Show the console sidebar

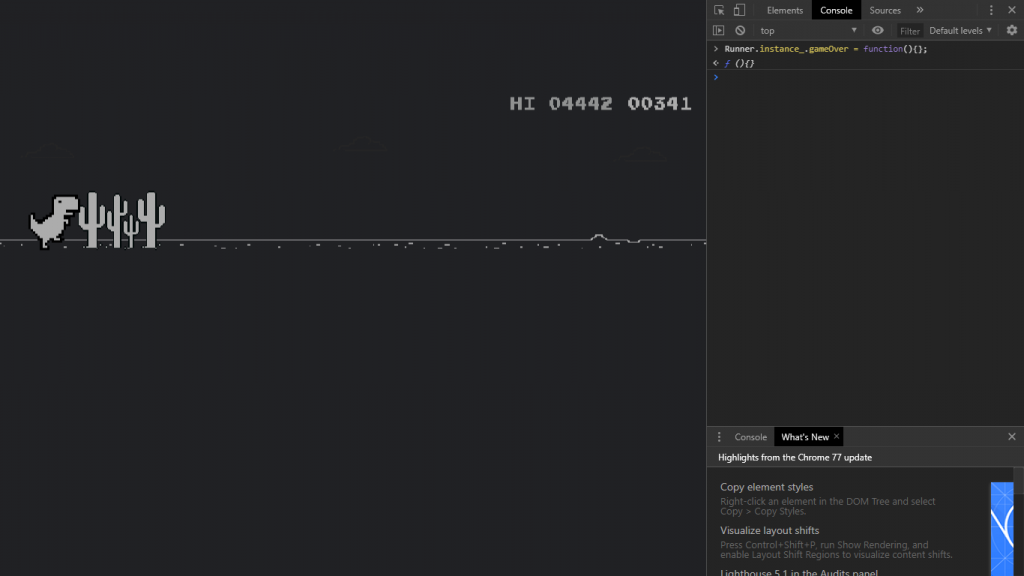(x=718, y=31)
